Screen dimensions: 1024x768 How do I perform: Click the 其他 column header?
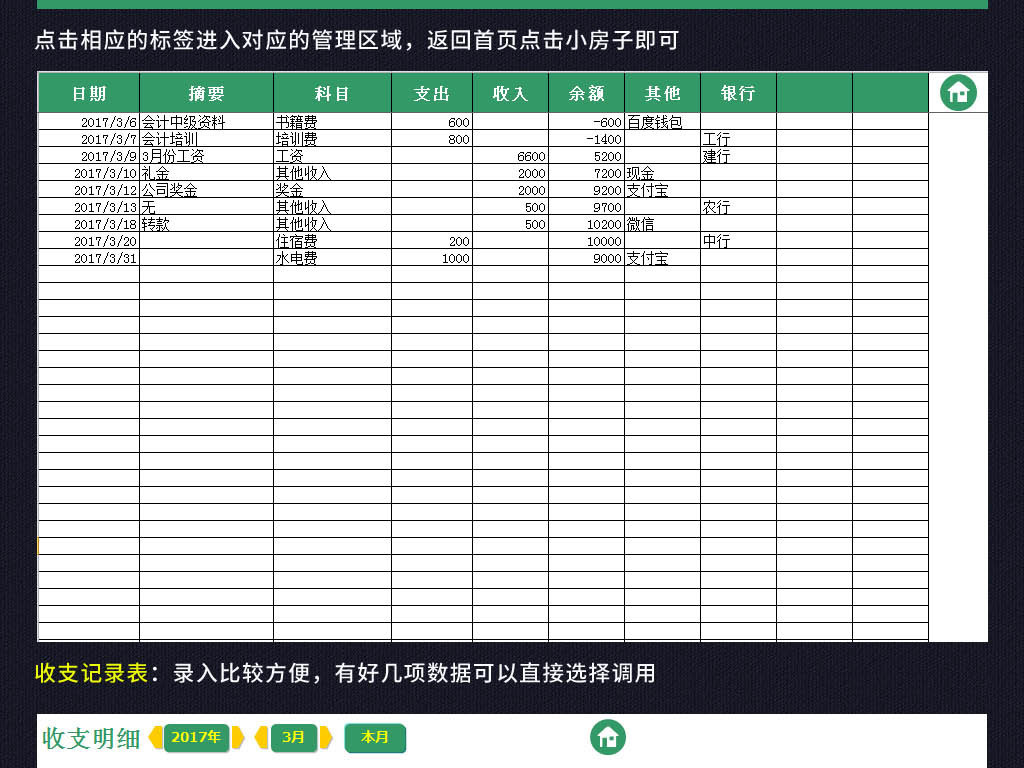662,93
